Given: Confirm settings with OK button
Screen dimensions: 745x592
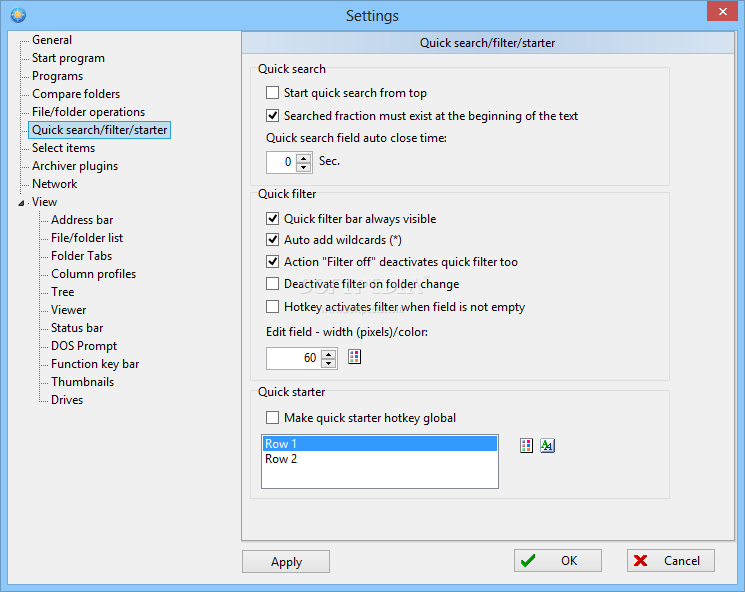Looking at the screenshot, I should point(558,561).
